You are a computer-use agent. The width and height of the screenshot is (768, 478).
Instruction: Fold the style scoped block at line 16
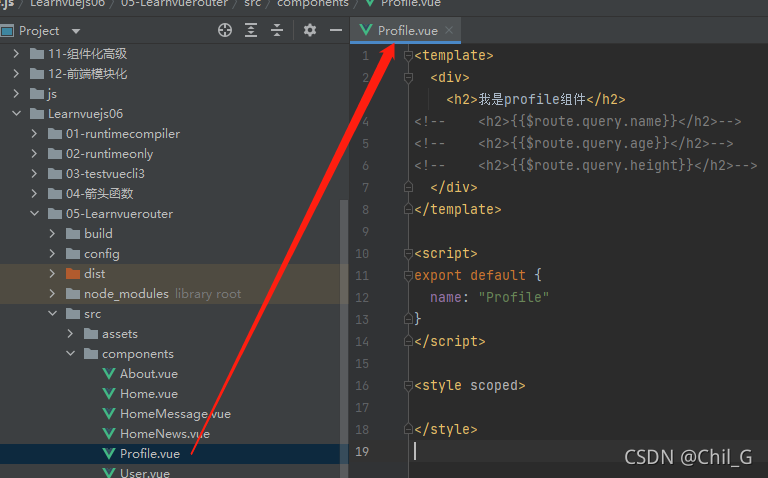click(x=408, y=385)
